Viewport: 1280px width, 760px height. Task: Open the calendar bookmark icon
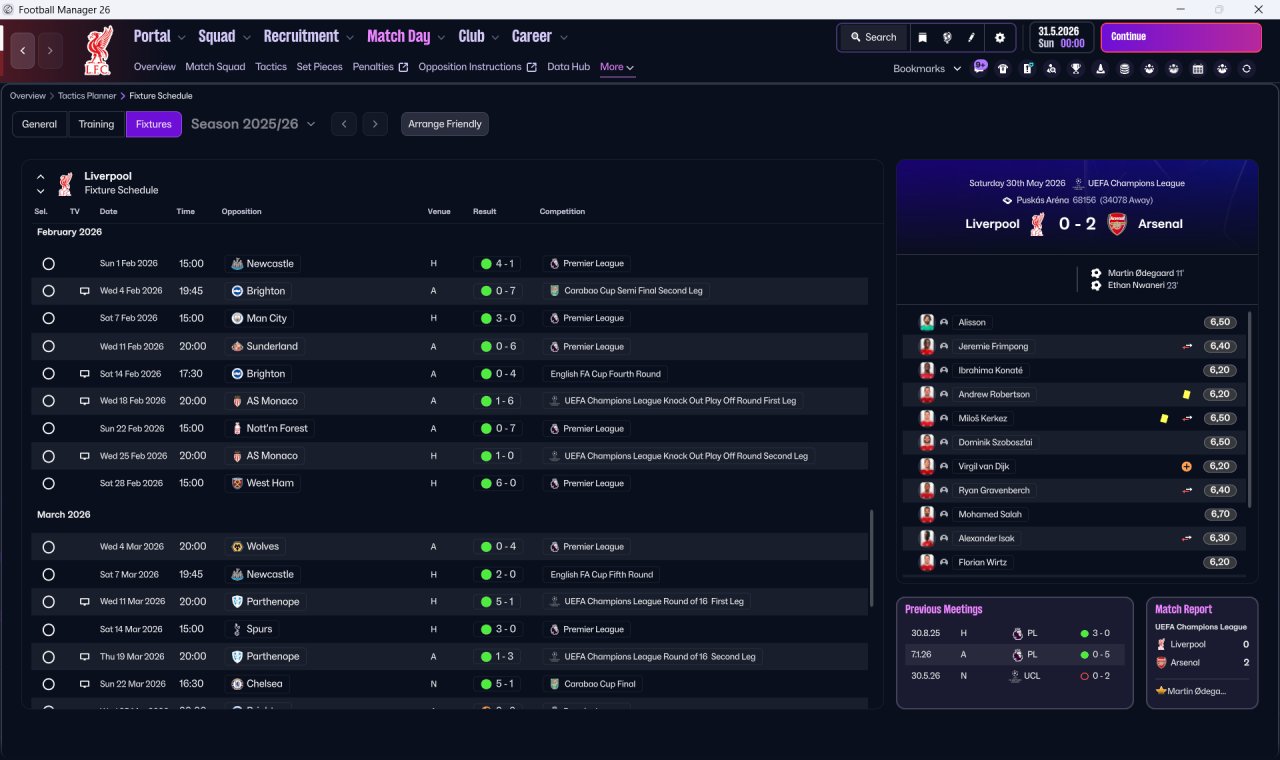[x=1198, y=69]
